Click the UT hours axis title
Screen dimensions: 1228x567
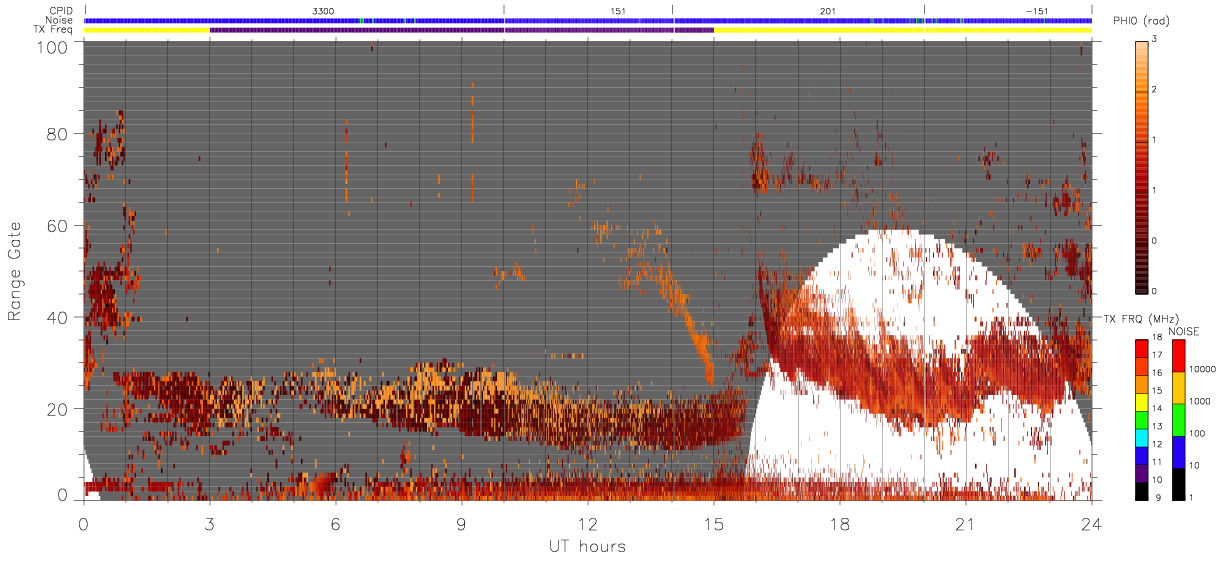point(586,546)
